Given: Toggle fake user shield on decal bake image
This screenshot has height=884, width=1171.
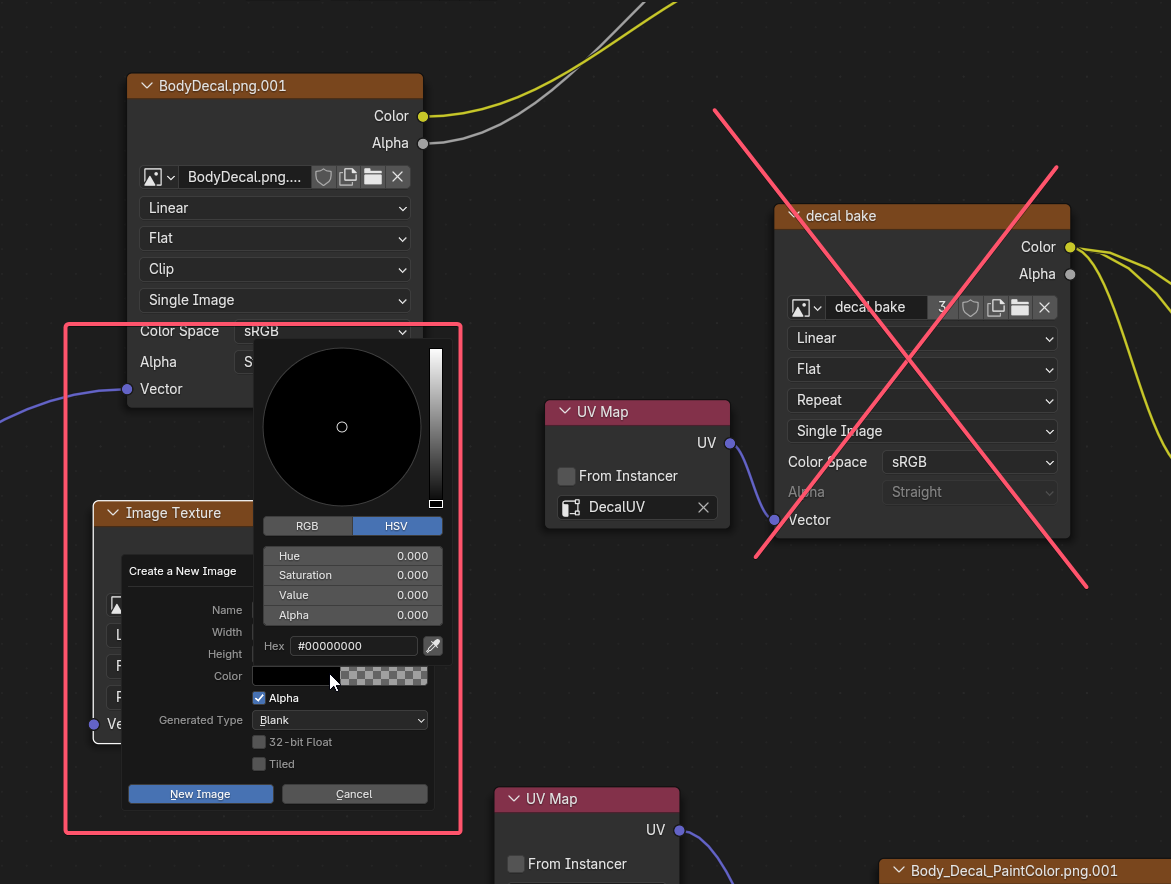Looking at the screenshot, I should (970, 308).
